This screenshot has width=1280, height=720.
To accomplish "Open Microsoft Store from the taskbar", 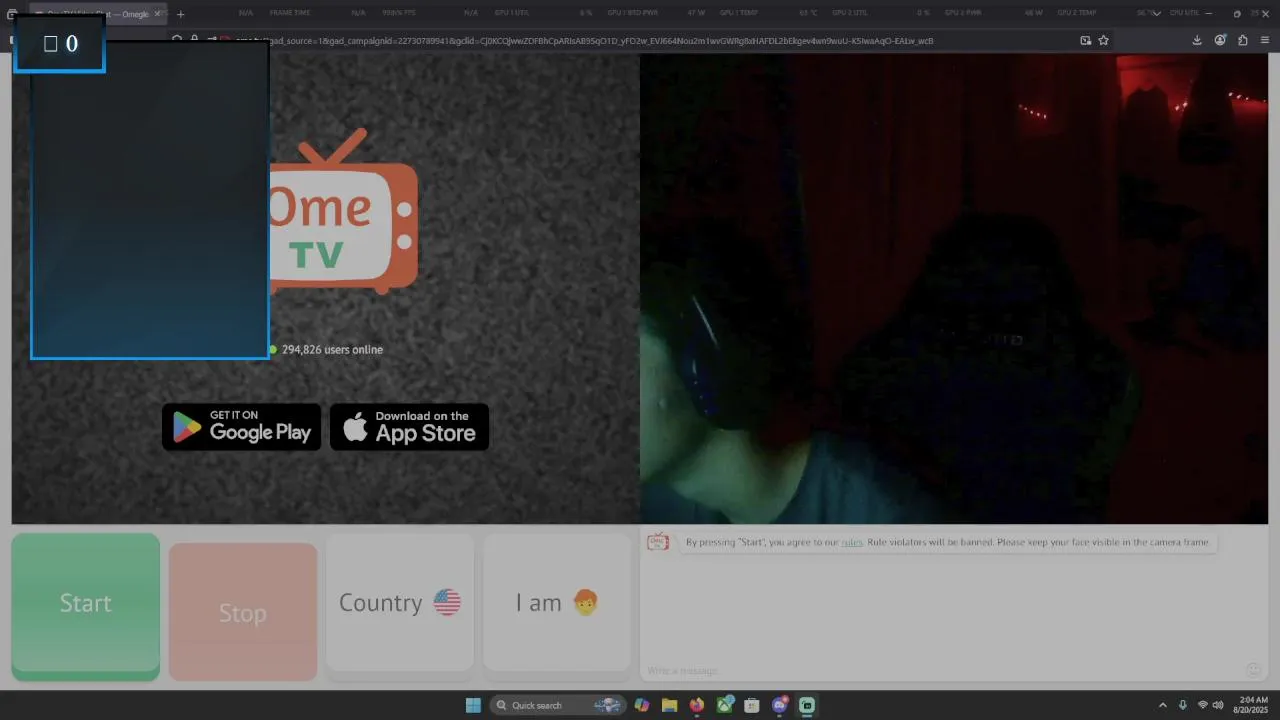I will (x=752, y=705).
